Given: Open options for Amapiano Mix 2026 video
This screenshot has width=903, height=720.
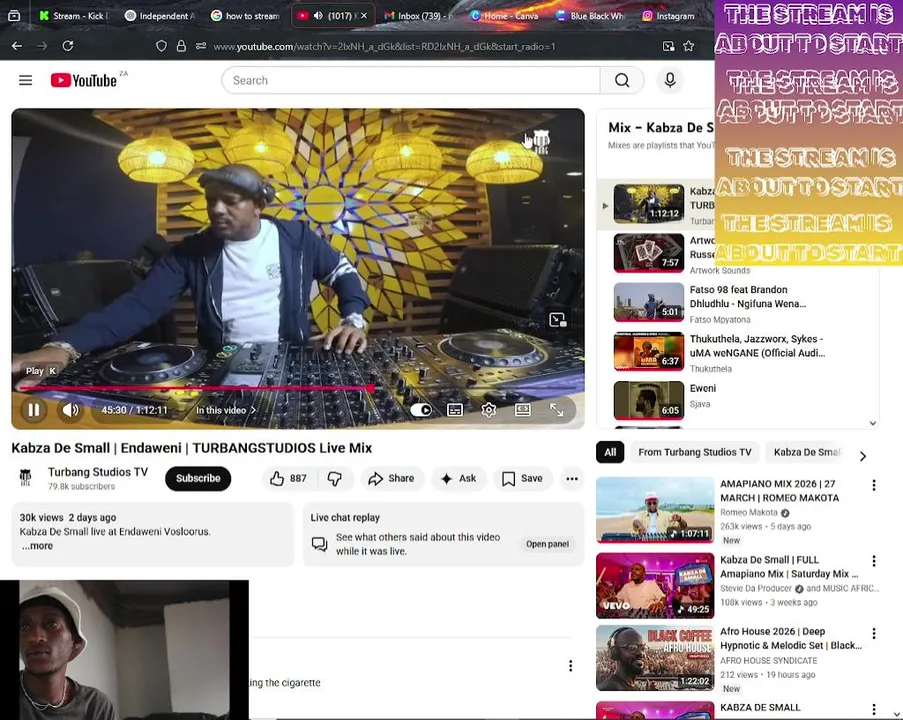Looking at the screenshot, I should pyautogui.click(x=874, y=485).
